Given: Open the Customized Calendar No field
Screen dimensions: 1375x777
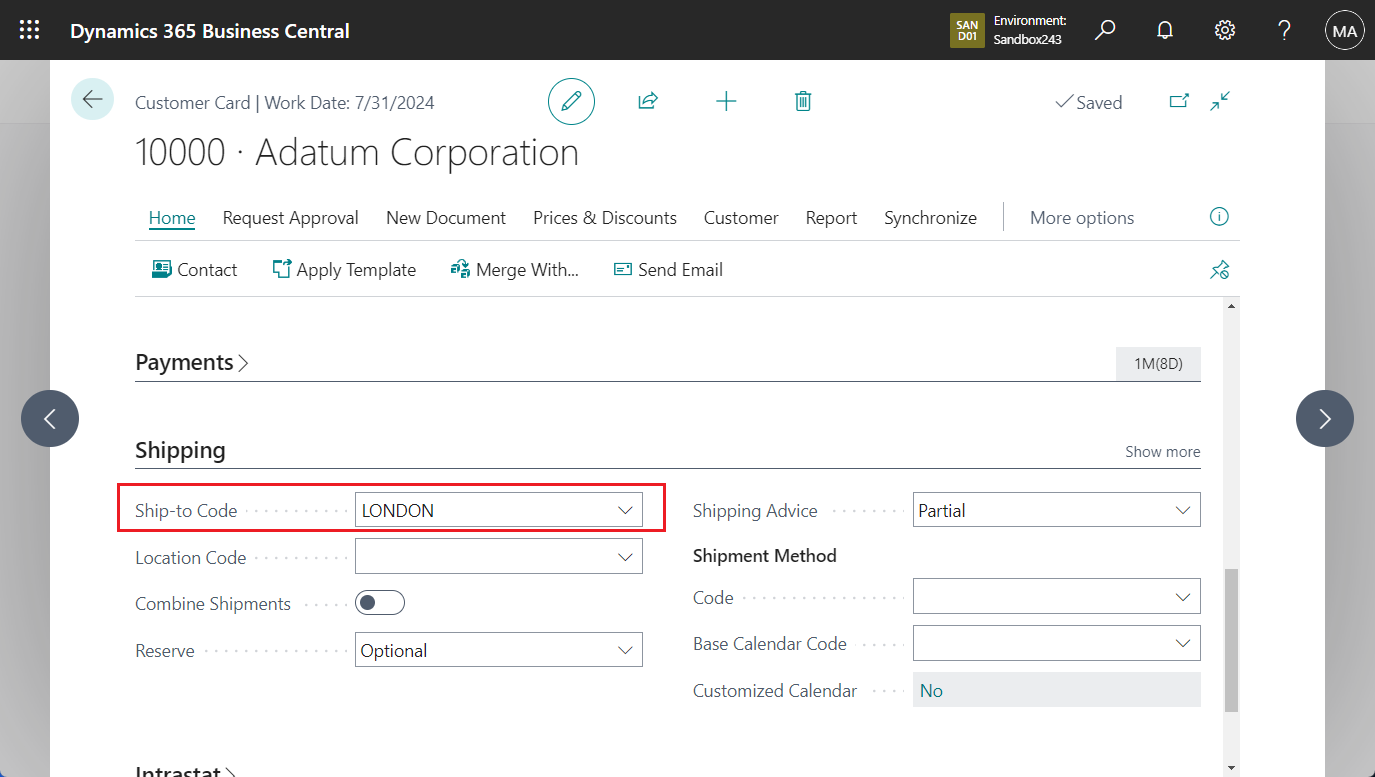Looking at the screenshot, I should [1056, 690].
